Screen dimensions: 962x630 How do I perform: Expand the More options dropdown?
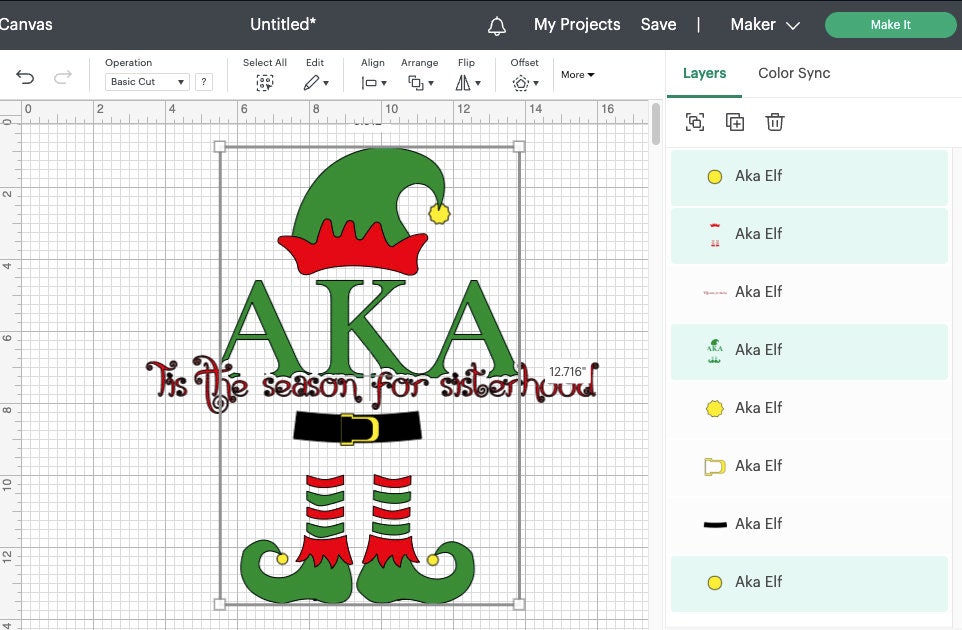click(577, 74)
